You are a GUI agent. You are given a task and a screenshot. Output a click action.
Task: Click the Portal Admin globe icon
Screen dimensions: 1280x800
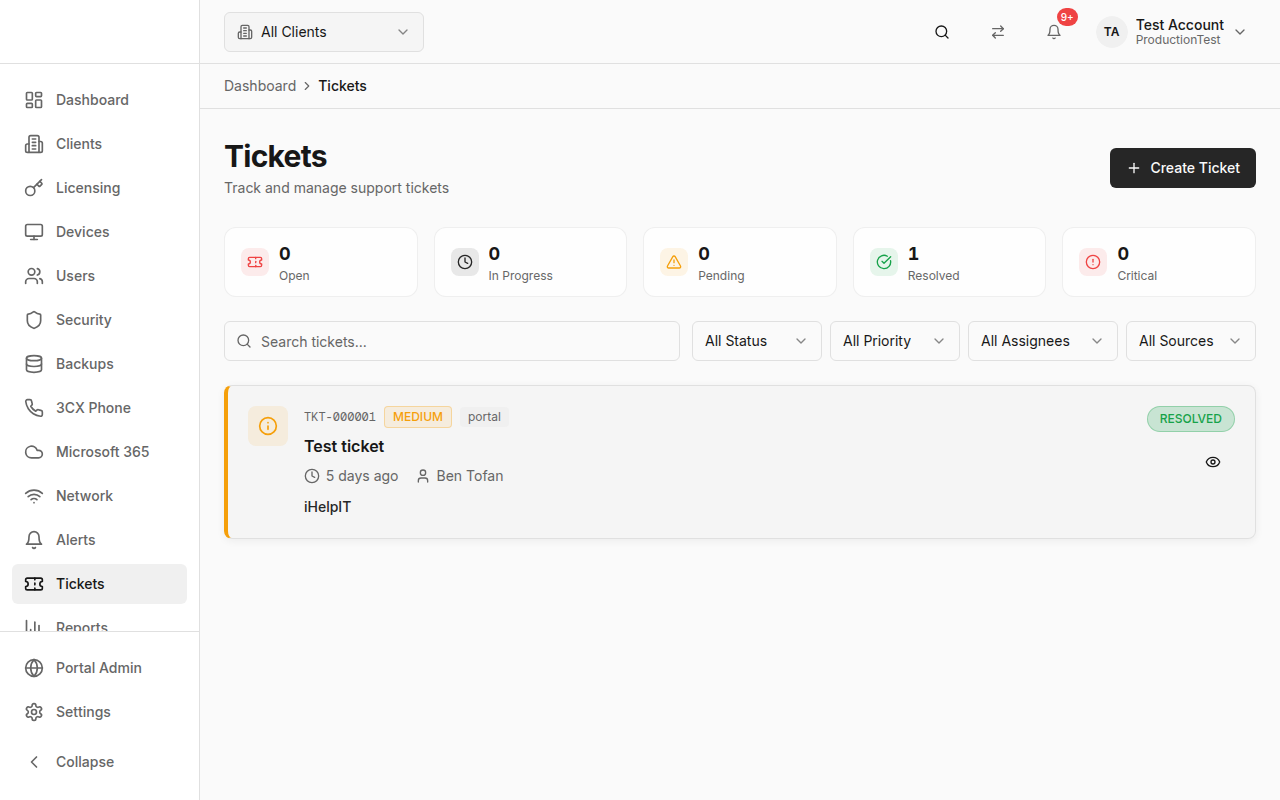point(34,668)
